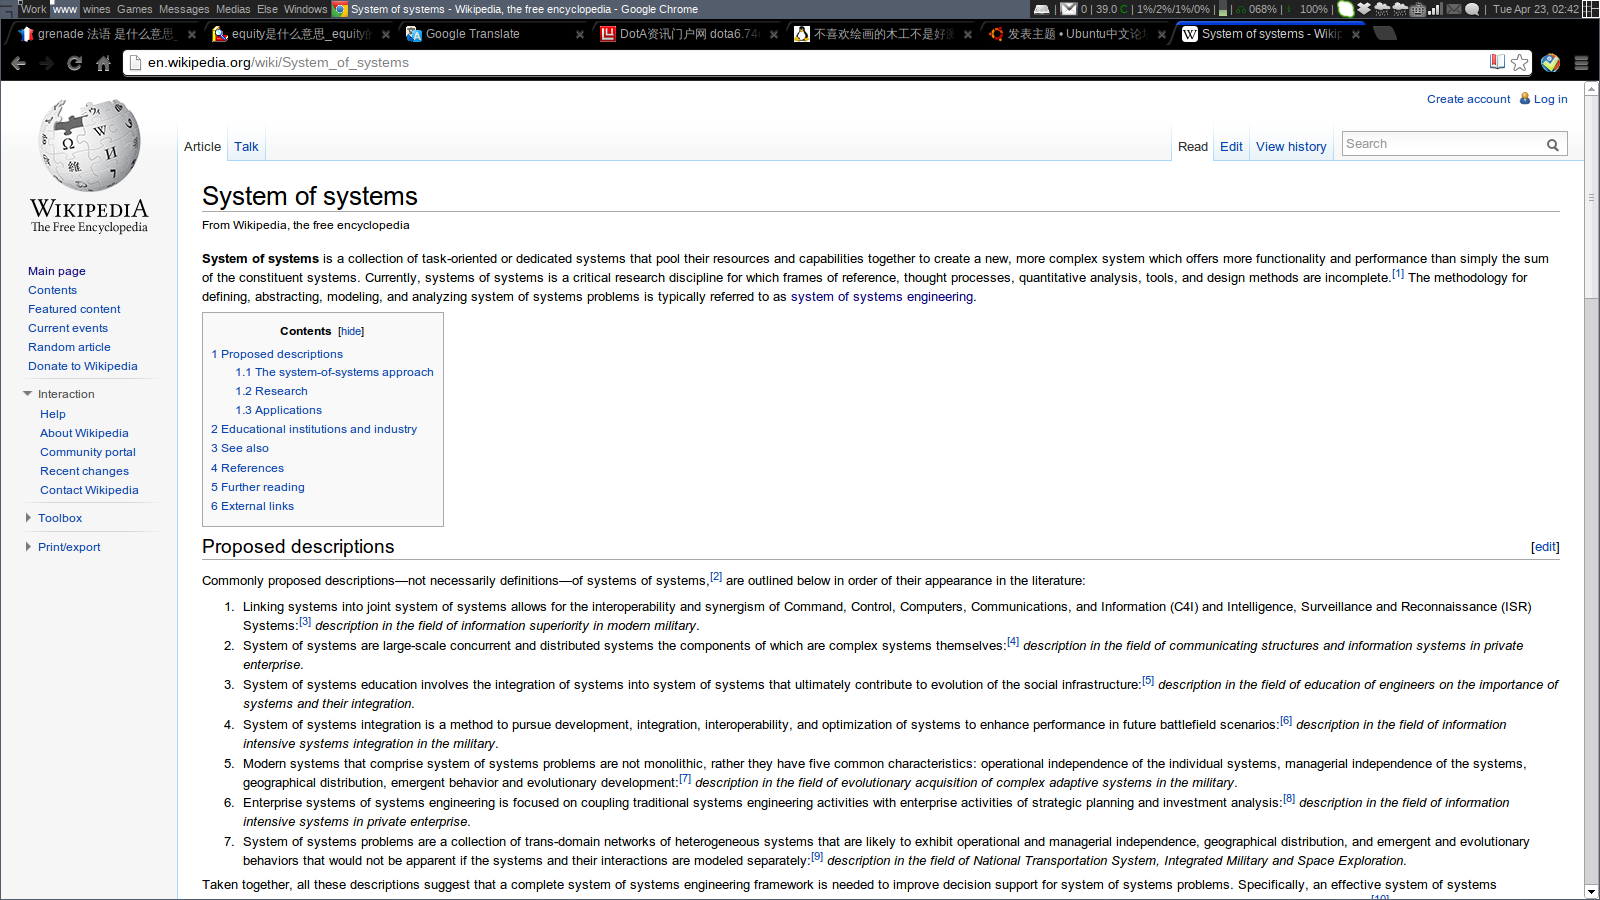Jump to '4 References' in contents
The height and width of the screenshot is (900, 1600).
(247, 468)
